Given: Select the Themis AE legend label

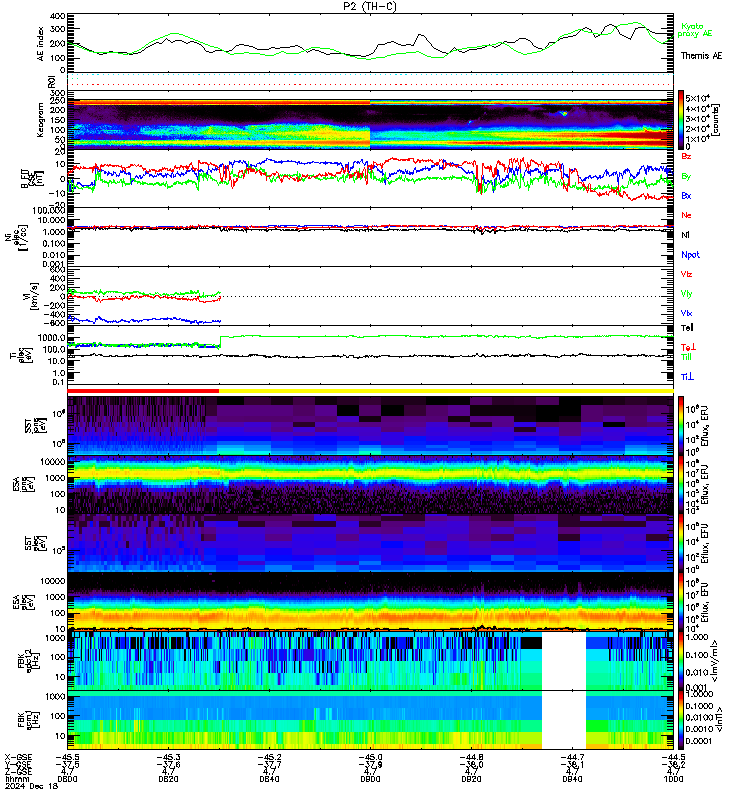Looking at the screenshot, I should pos(702,56).
